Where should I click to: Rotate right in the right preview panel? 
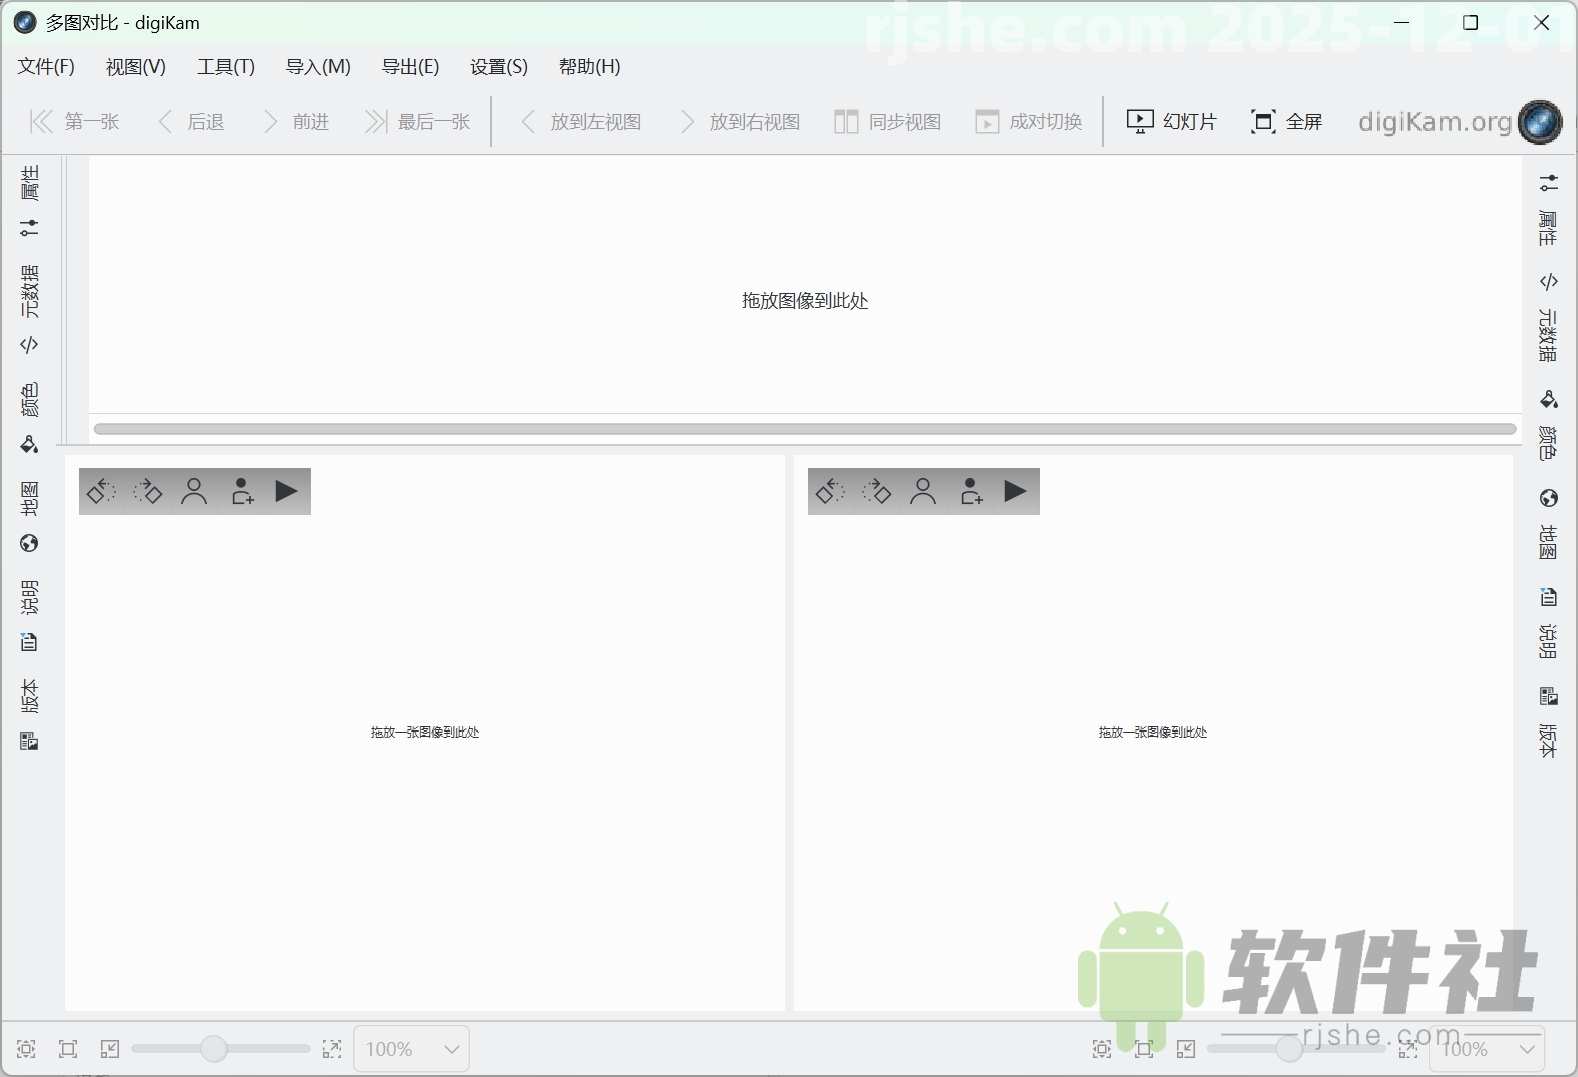coord(877,491)
